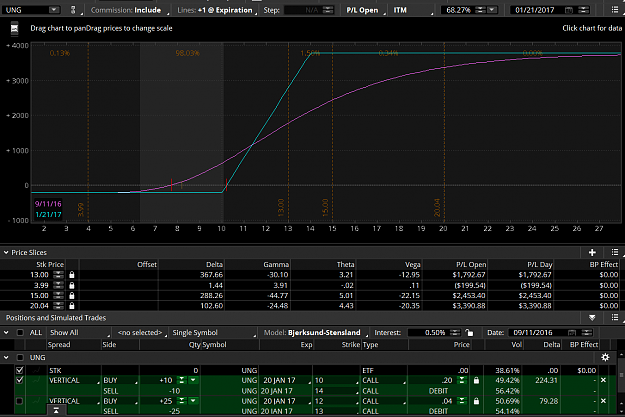Click the collapse-to-top arrow icon at bottom left
625x417 pixels.
56,411
